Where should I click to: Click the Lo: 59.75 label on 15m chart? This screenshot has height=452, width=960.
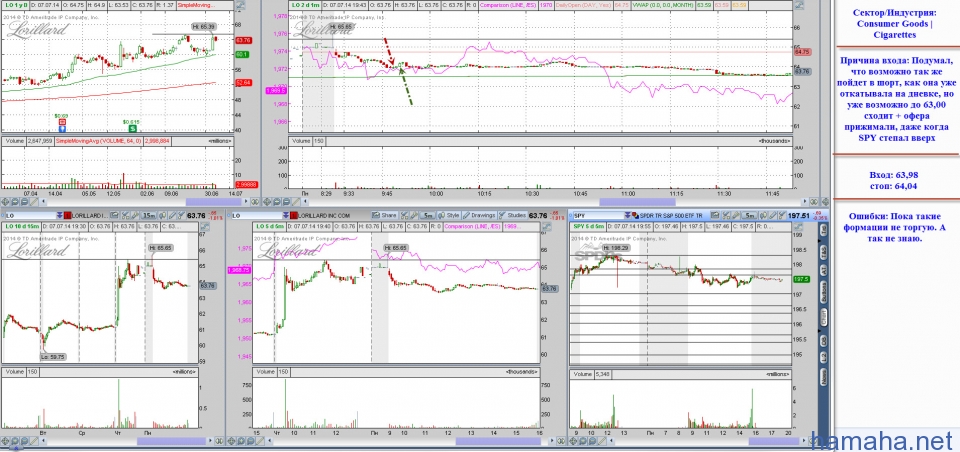tap(53, 356)
